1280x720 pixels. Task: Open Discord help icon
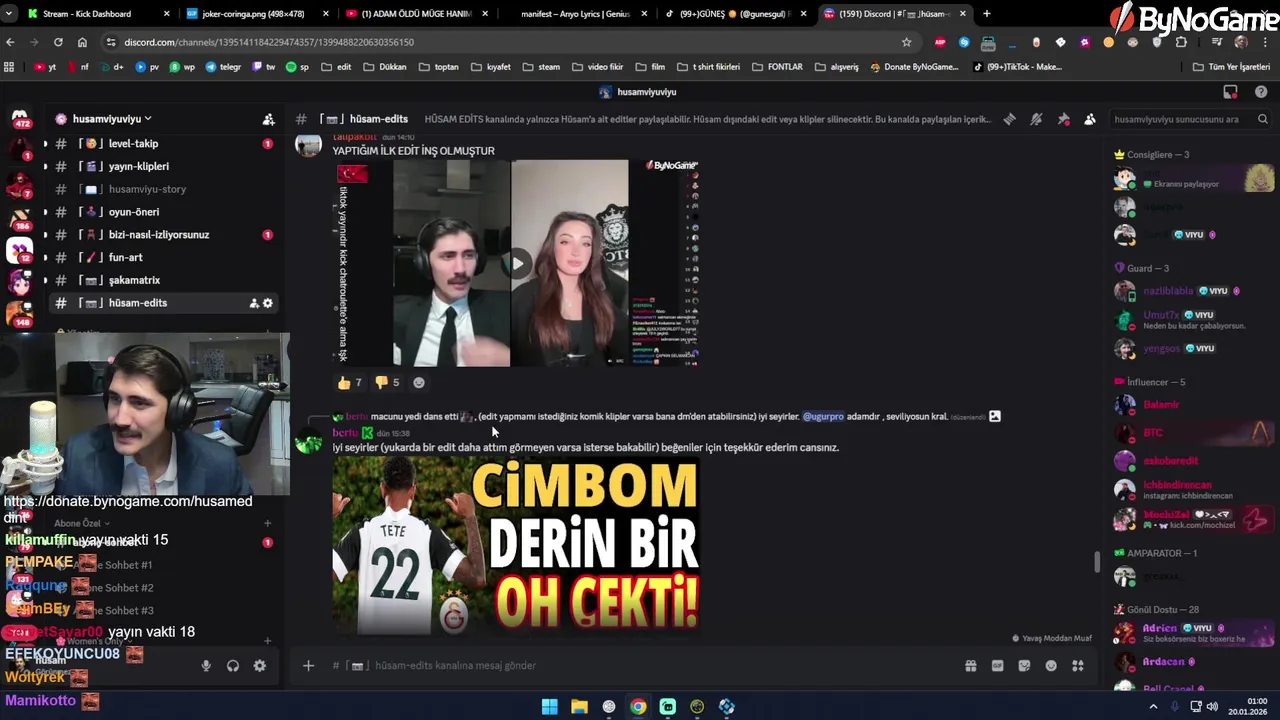[x=1261, y=92]
